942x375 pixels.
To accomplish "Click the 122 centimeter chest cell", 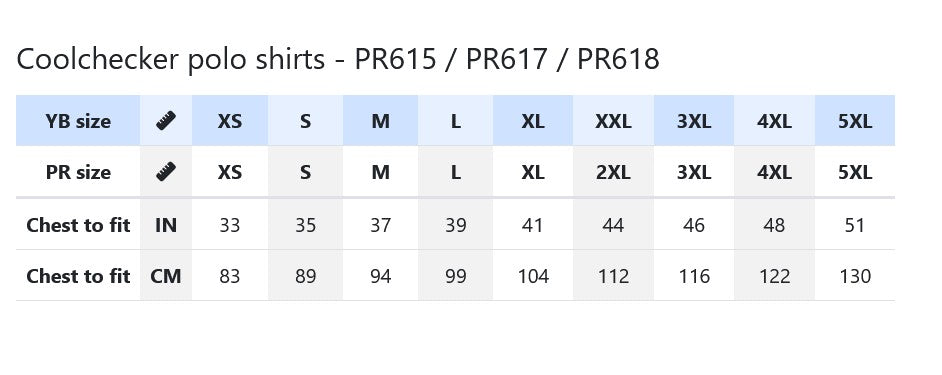I will click(x=774, y=276).
